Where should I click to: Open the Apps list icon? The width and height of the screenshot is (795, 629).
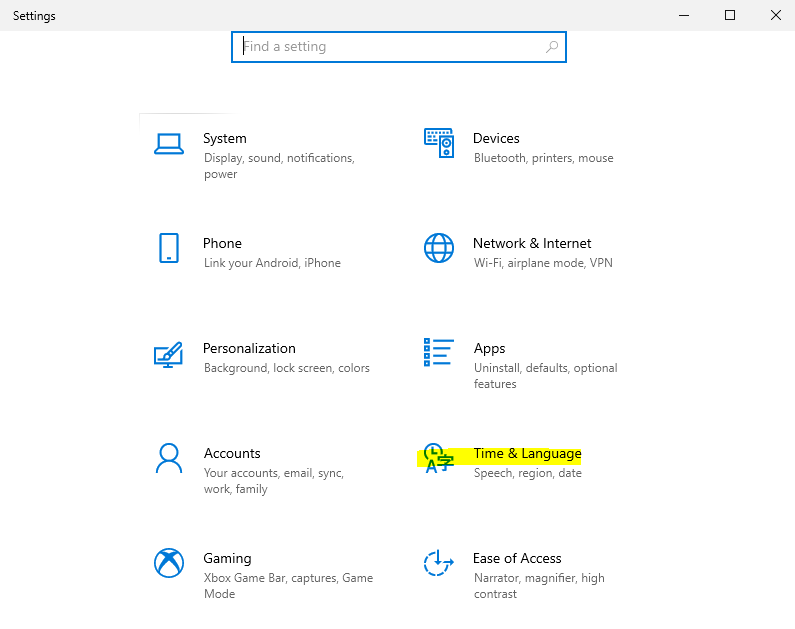point(439,353)
